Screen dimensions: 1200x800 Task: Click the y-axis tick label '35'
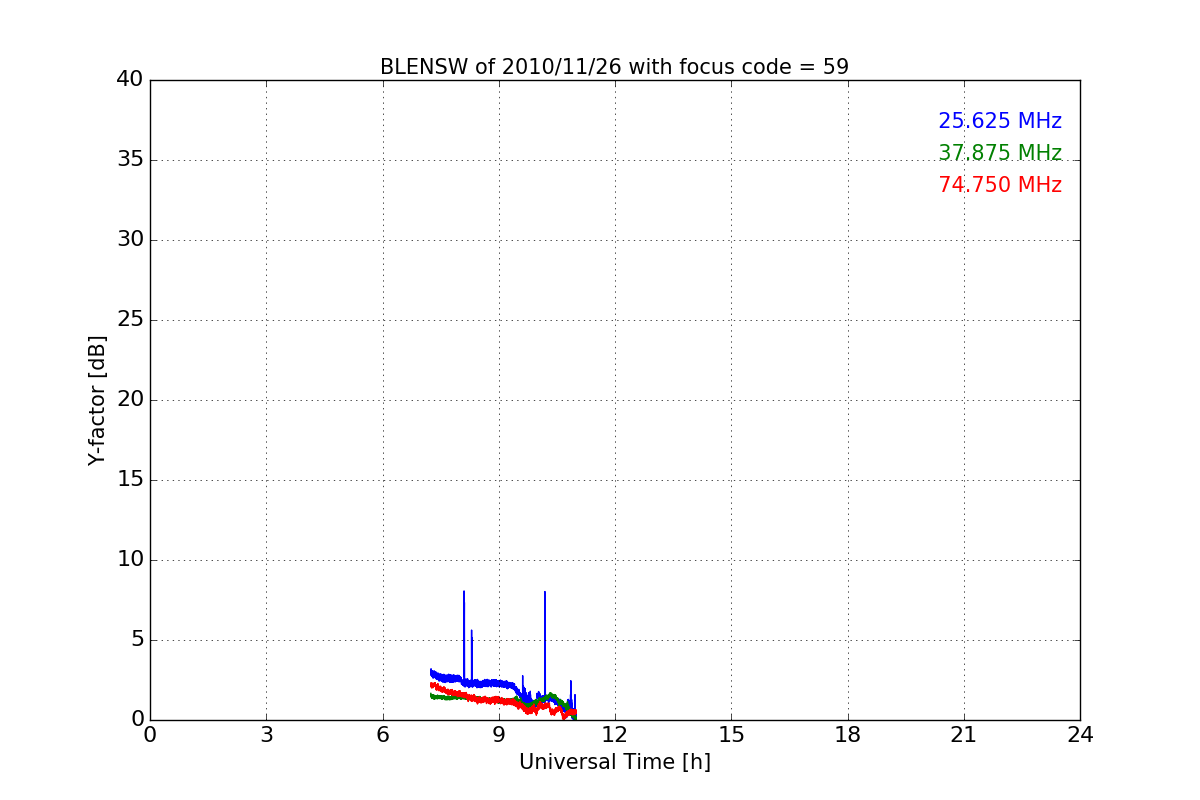coord(130,160)
